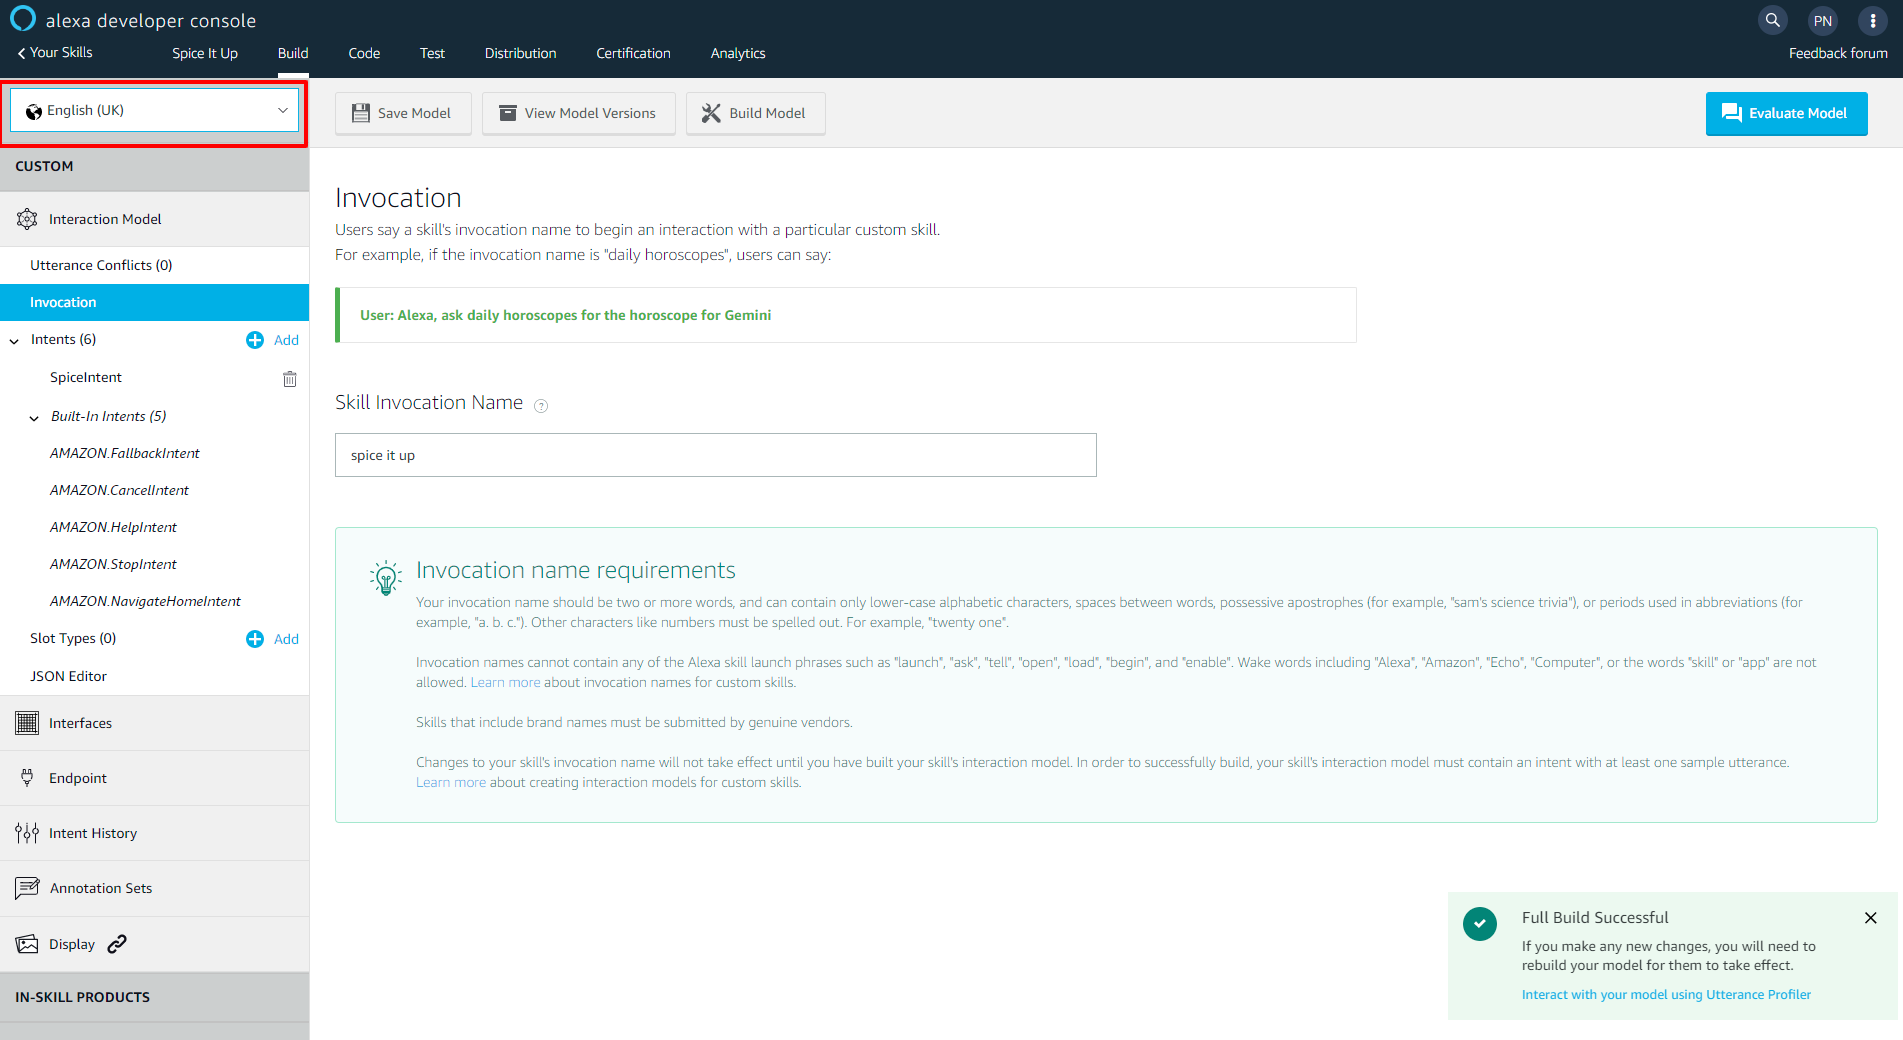1903x1040 pixels.
Task: Click the CUSTOM section header
Action: click(155, 167)
